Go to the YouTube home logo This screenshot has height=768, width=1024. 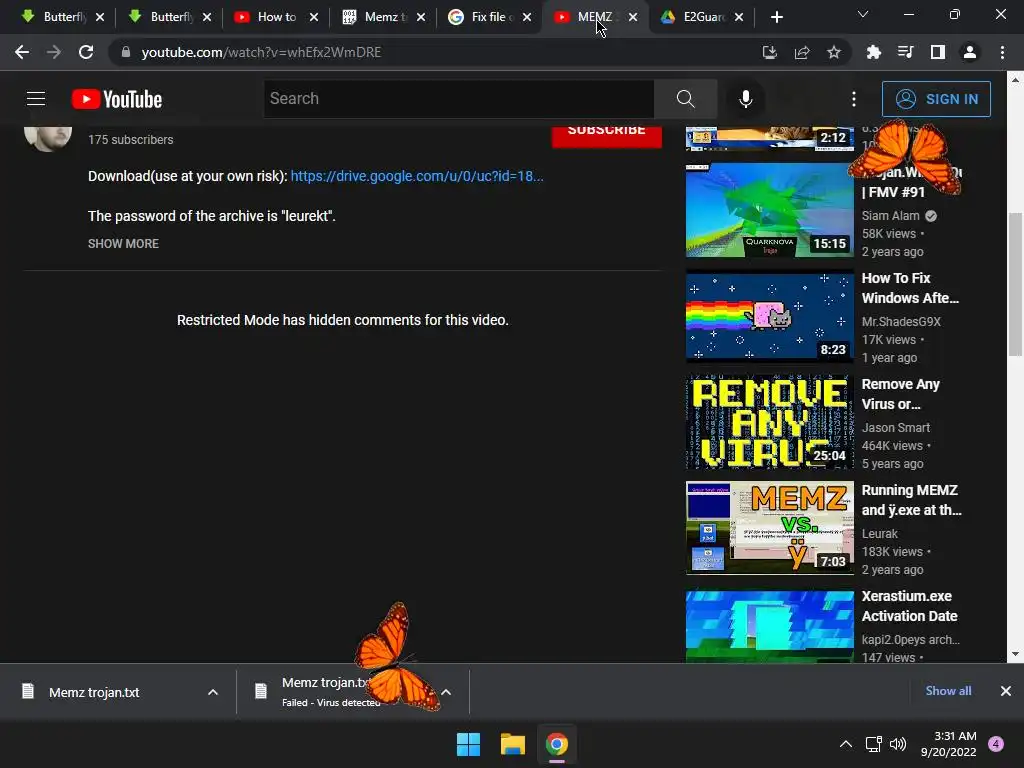tap(117, 99)
